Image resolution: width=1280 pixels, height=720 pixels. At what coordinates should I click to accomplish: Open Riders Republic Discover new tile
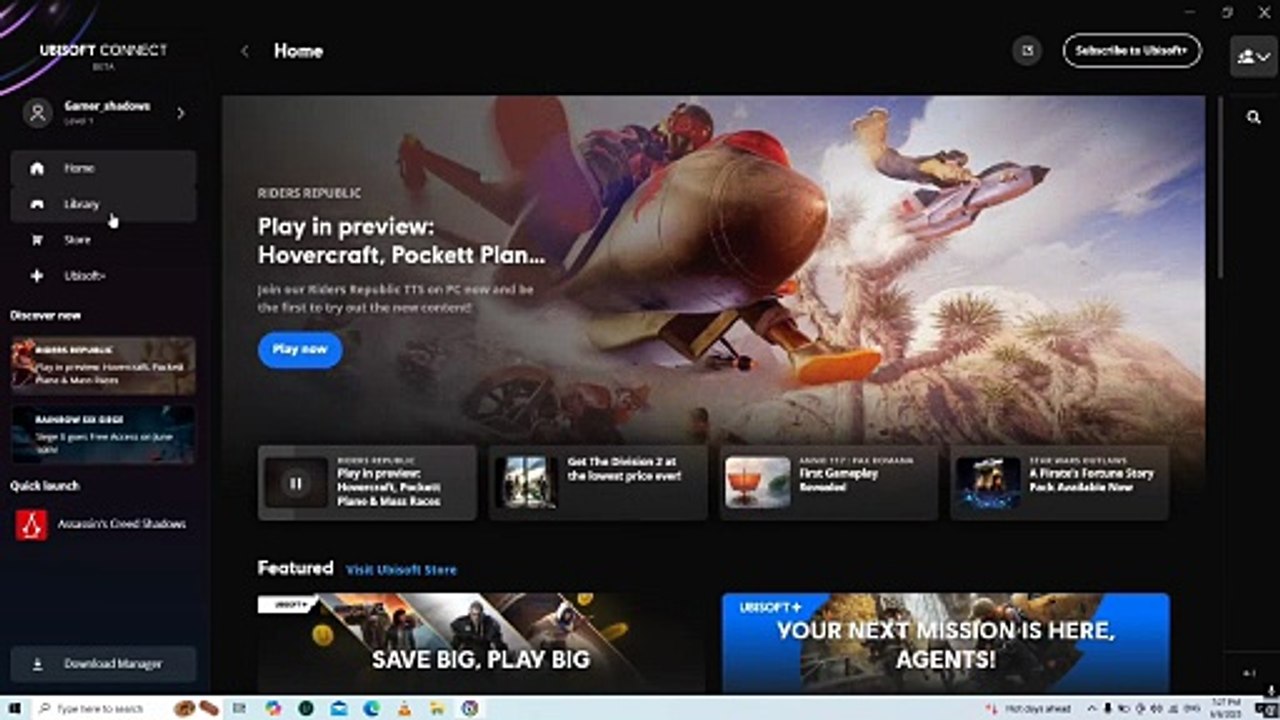103,365
